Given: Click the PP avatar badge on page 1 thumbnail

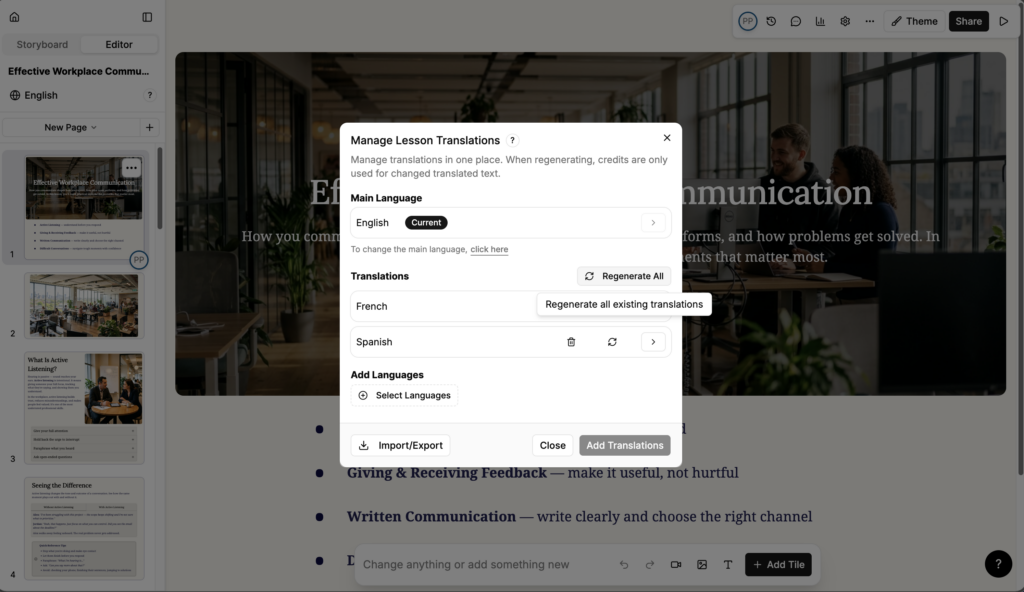Looking at the screenshot, I should point(138,260).
